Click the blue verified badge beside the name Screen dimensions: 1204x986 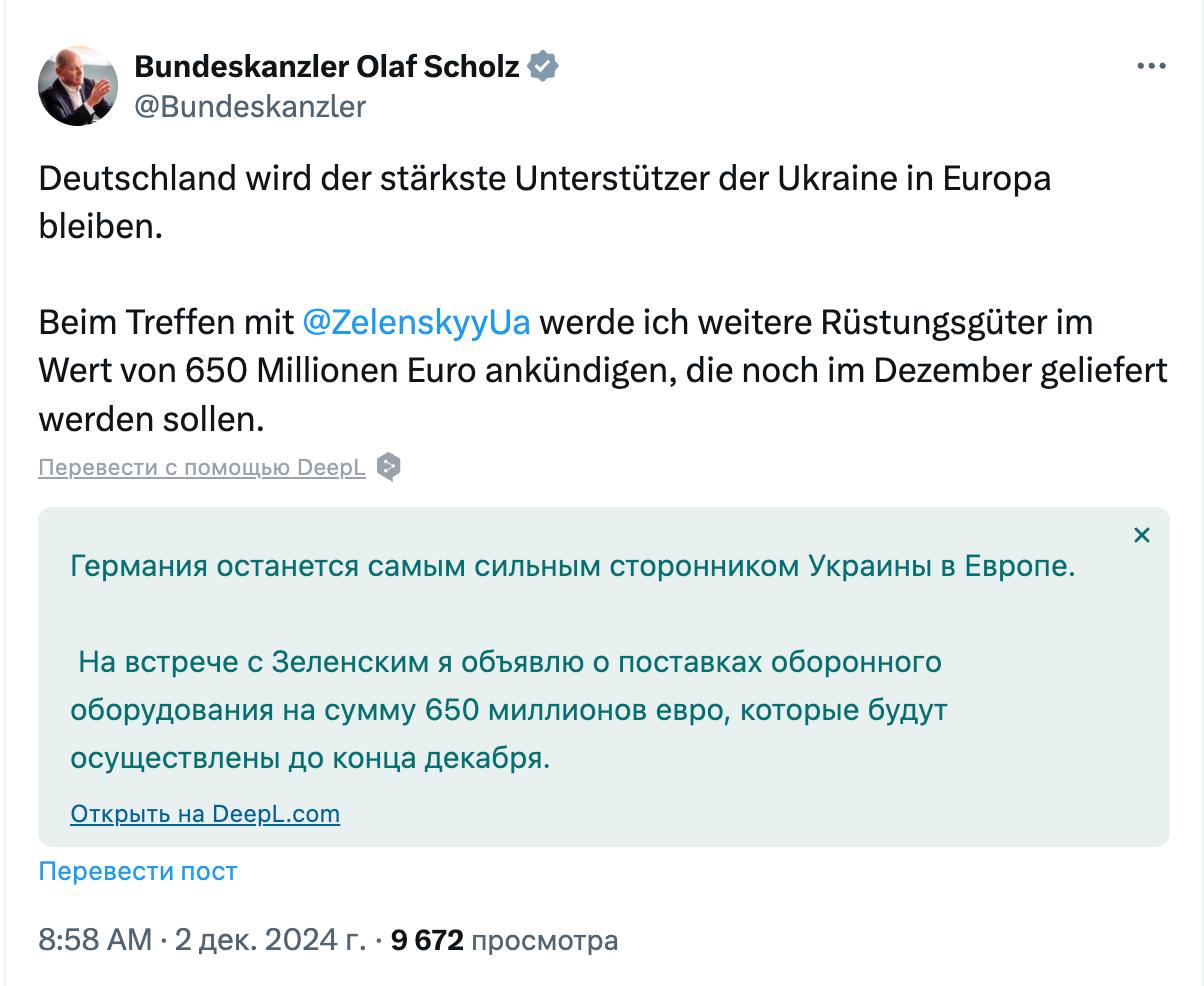coord(543,67)
